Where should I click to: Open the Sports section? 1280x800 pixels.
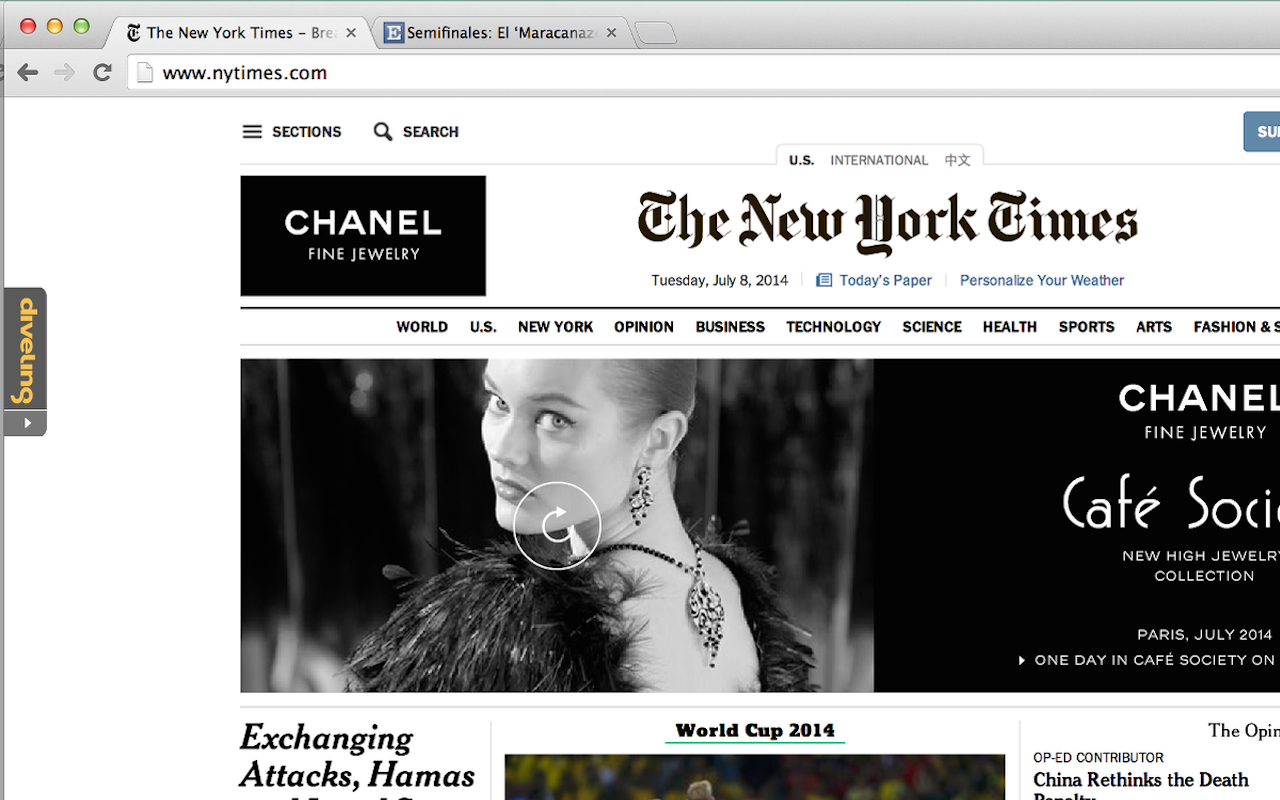point(1086,327)
